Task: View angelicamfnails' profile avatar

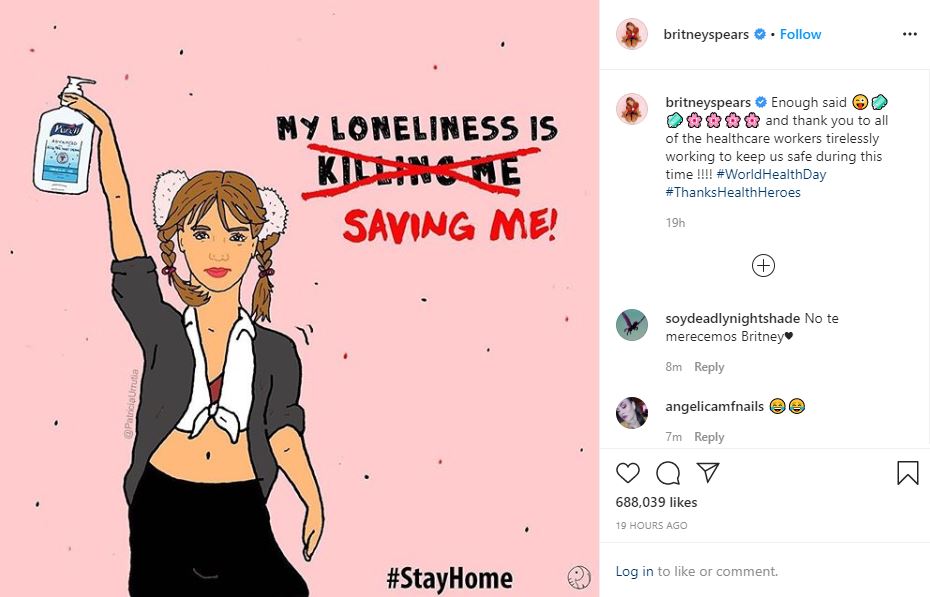Action: click(632, 412)
